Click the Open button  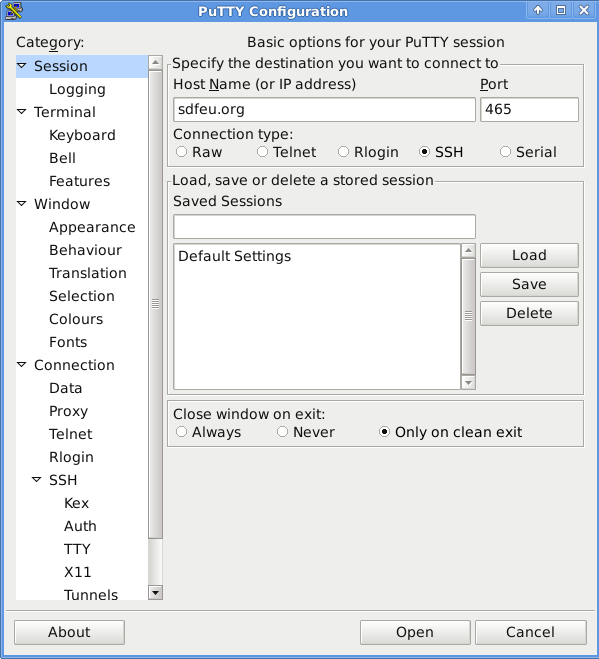[x=415, y=632]
